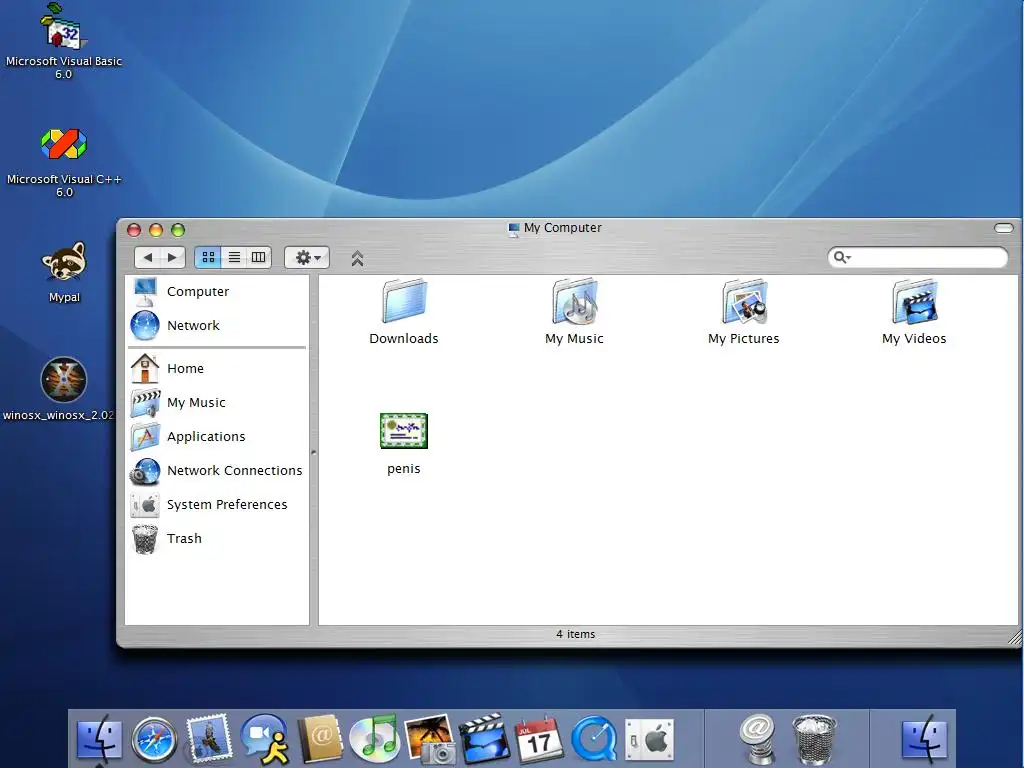Click the window corner grip handle
The image size is (1024, 768).
pos(1014,637)
